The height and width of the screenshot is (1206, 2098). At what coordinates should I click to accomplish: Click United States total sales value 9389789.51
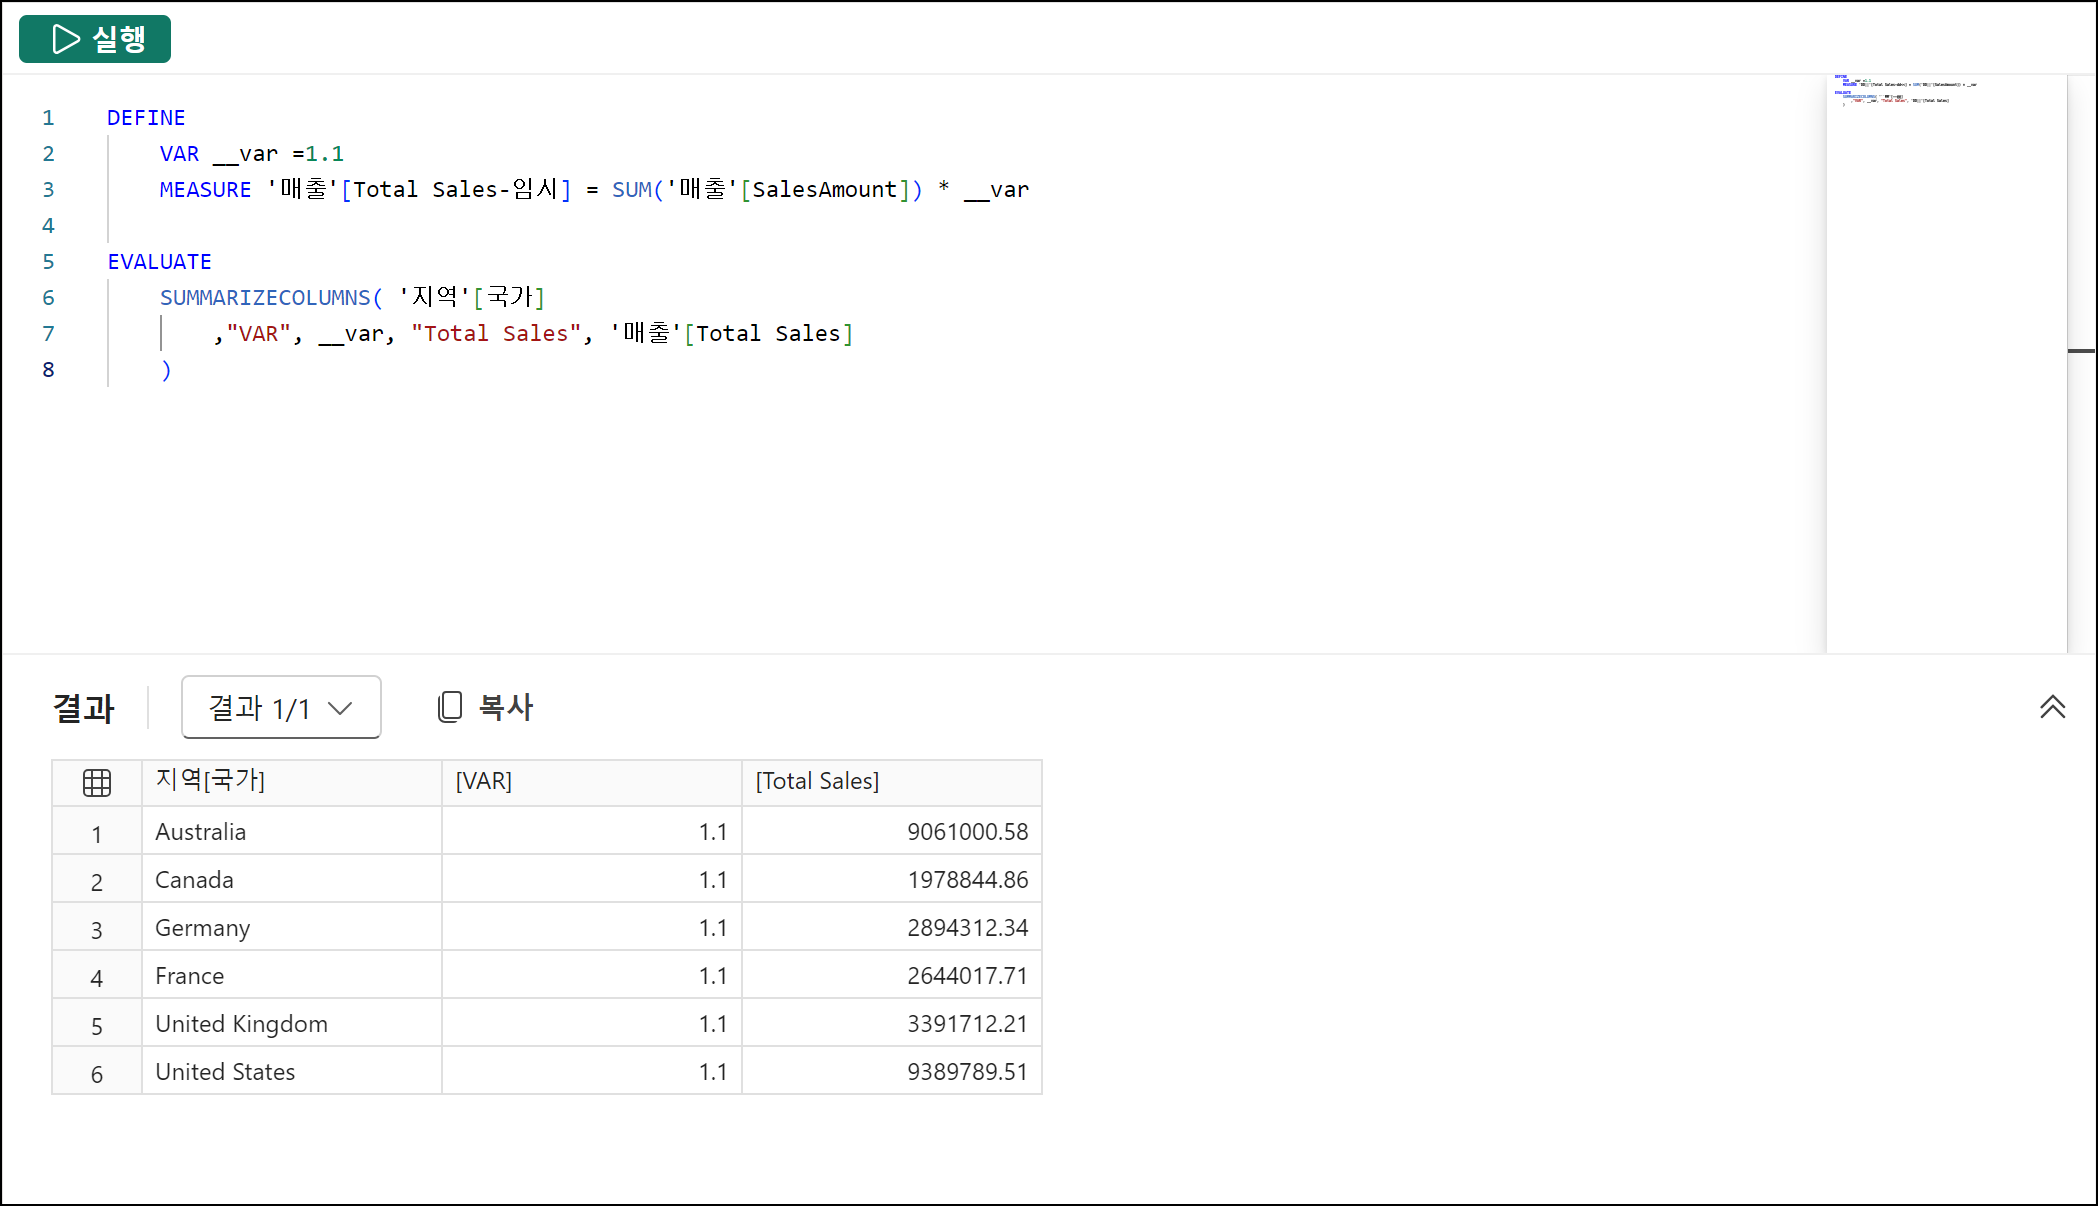click(966, 1072)
